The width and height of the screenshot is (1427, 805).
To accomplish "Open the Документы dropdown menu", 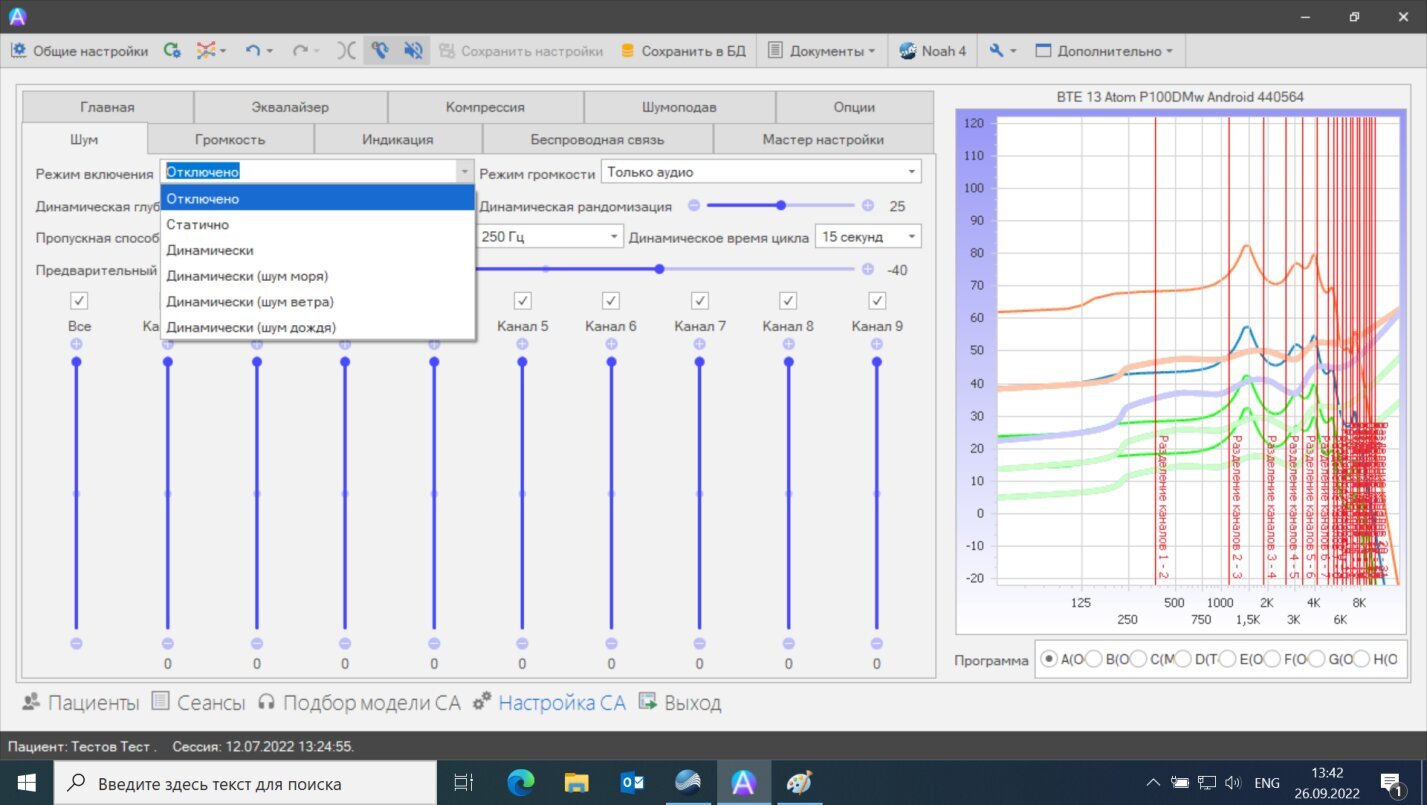I will coord(822,51).
